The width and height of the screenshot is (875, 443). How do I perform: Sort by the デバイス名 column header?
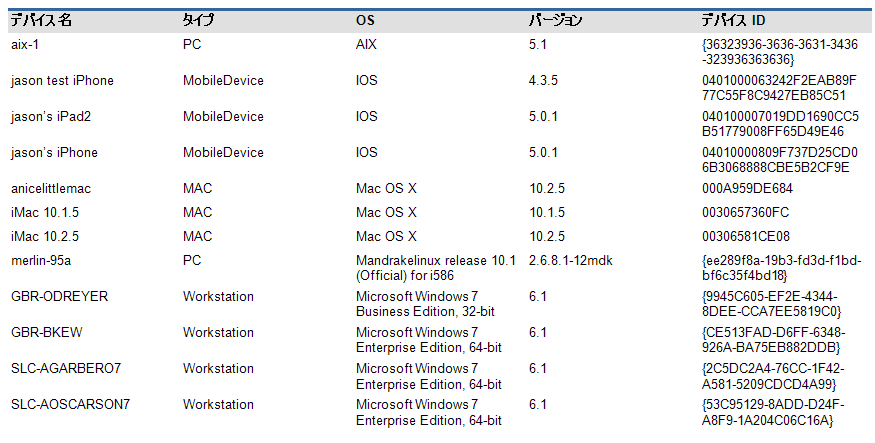click(x=41, y=21)
